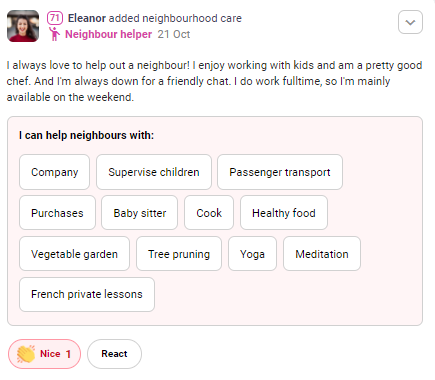Click the Purchases tag
The height and width of the screenshot is (380, 435).
point(57,213)
